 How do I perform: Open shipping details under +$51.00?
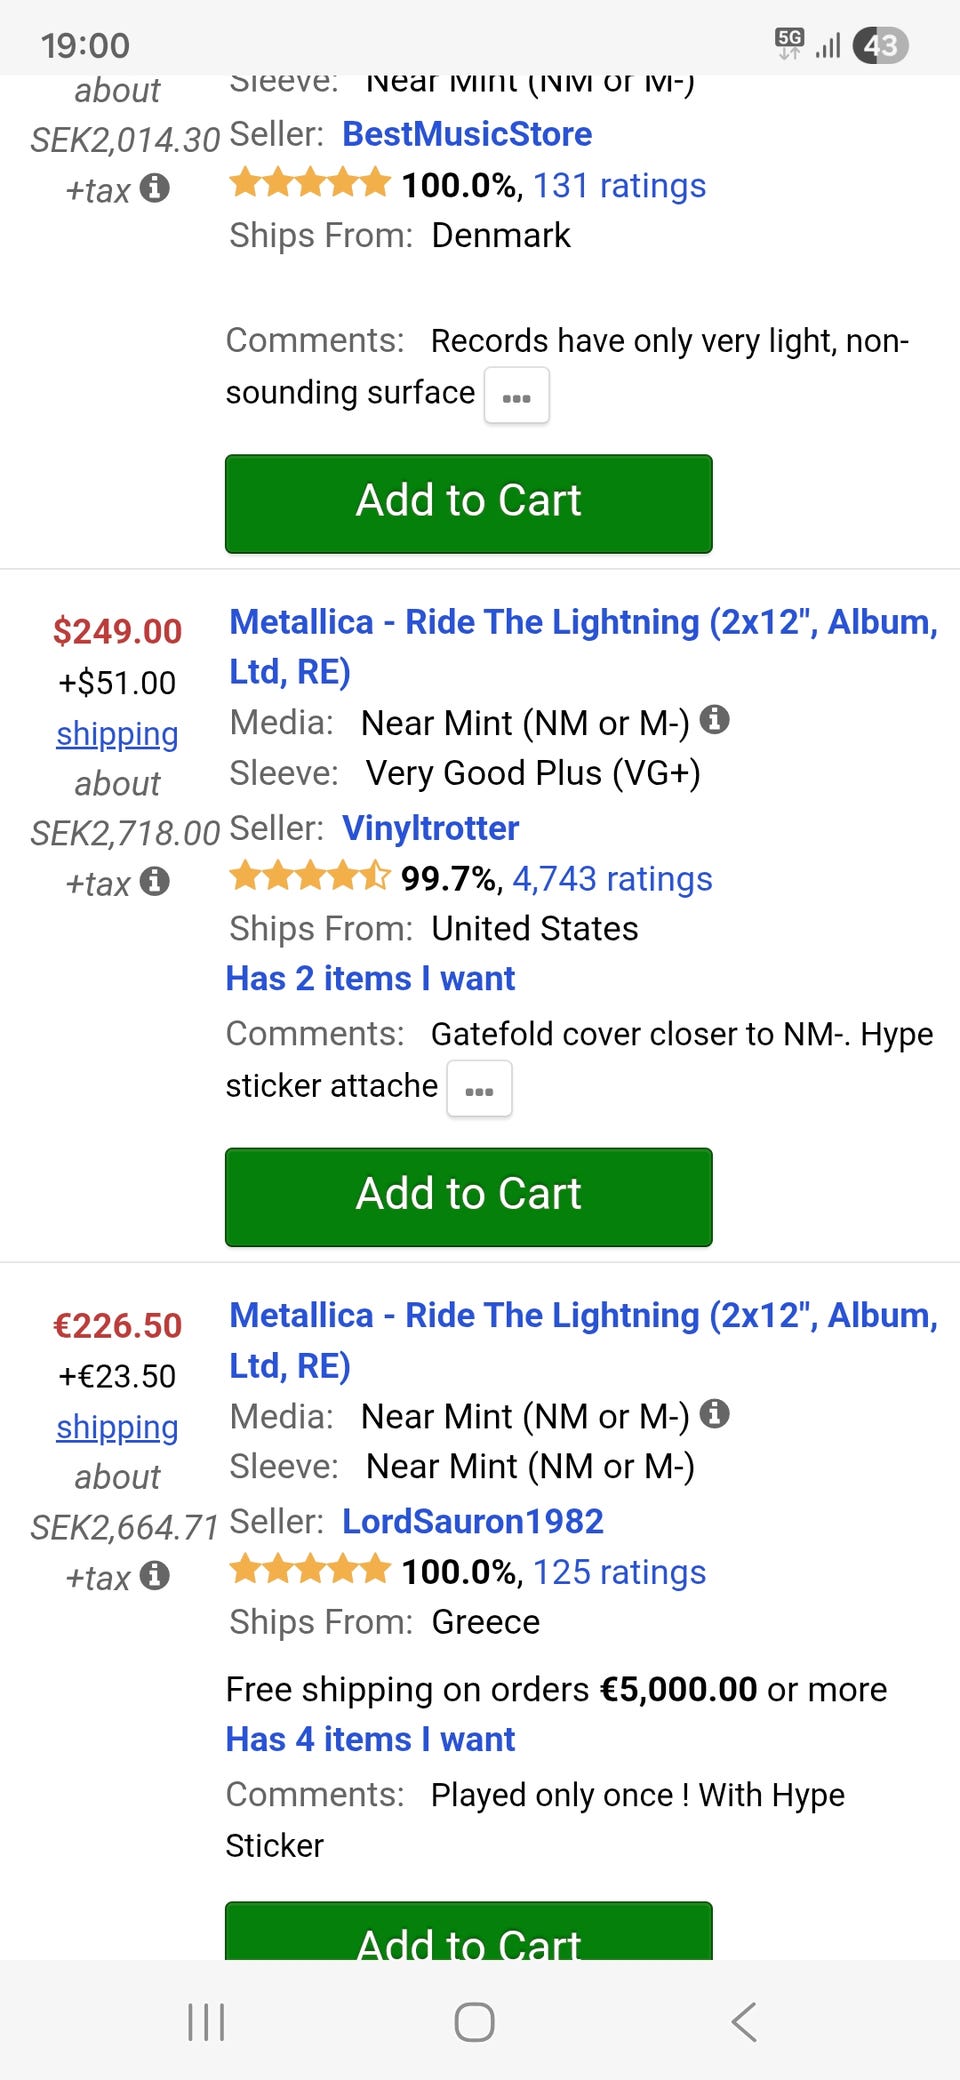pos(117,734)
